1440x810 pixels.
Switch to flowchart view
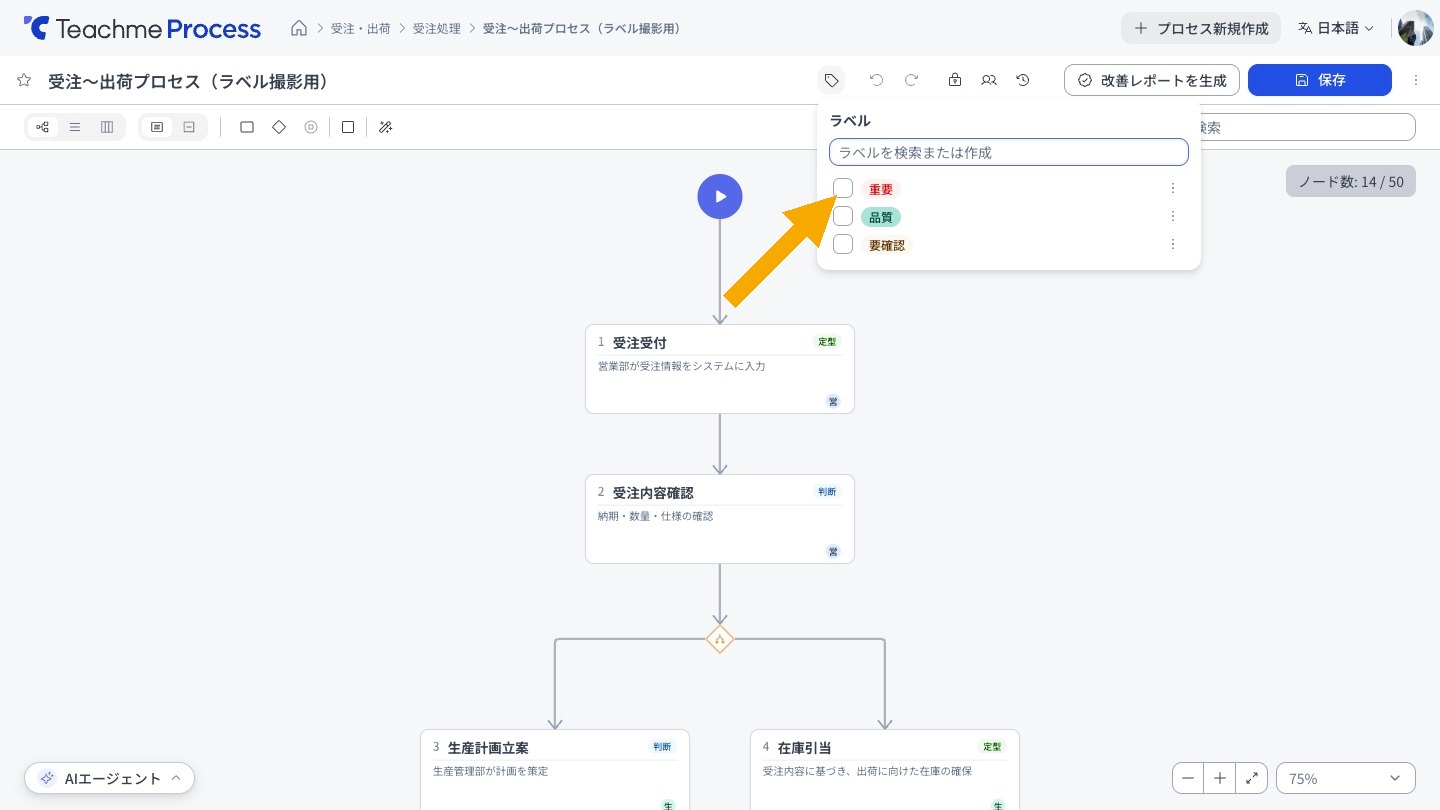(43, 127)
